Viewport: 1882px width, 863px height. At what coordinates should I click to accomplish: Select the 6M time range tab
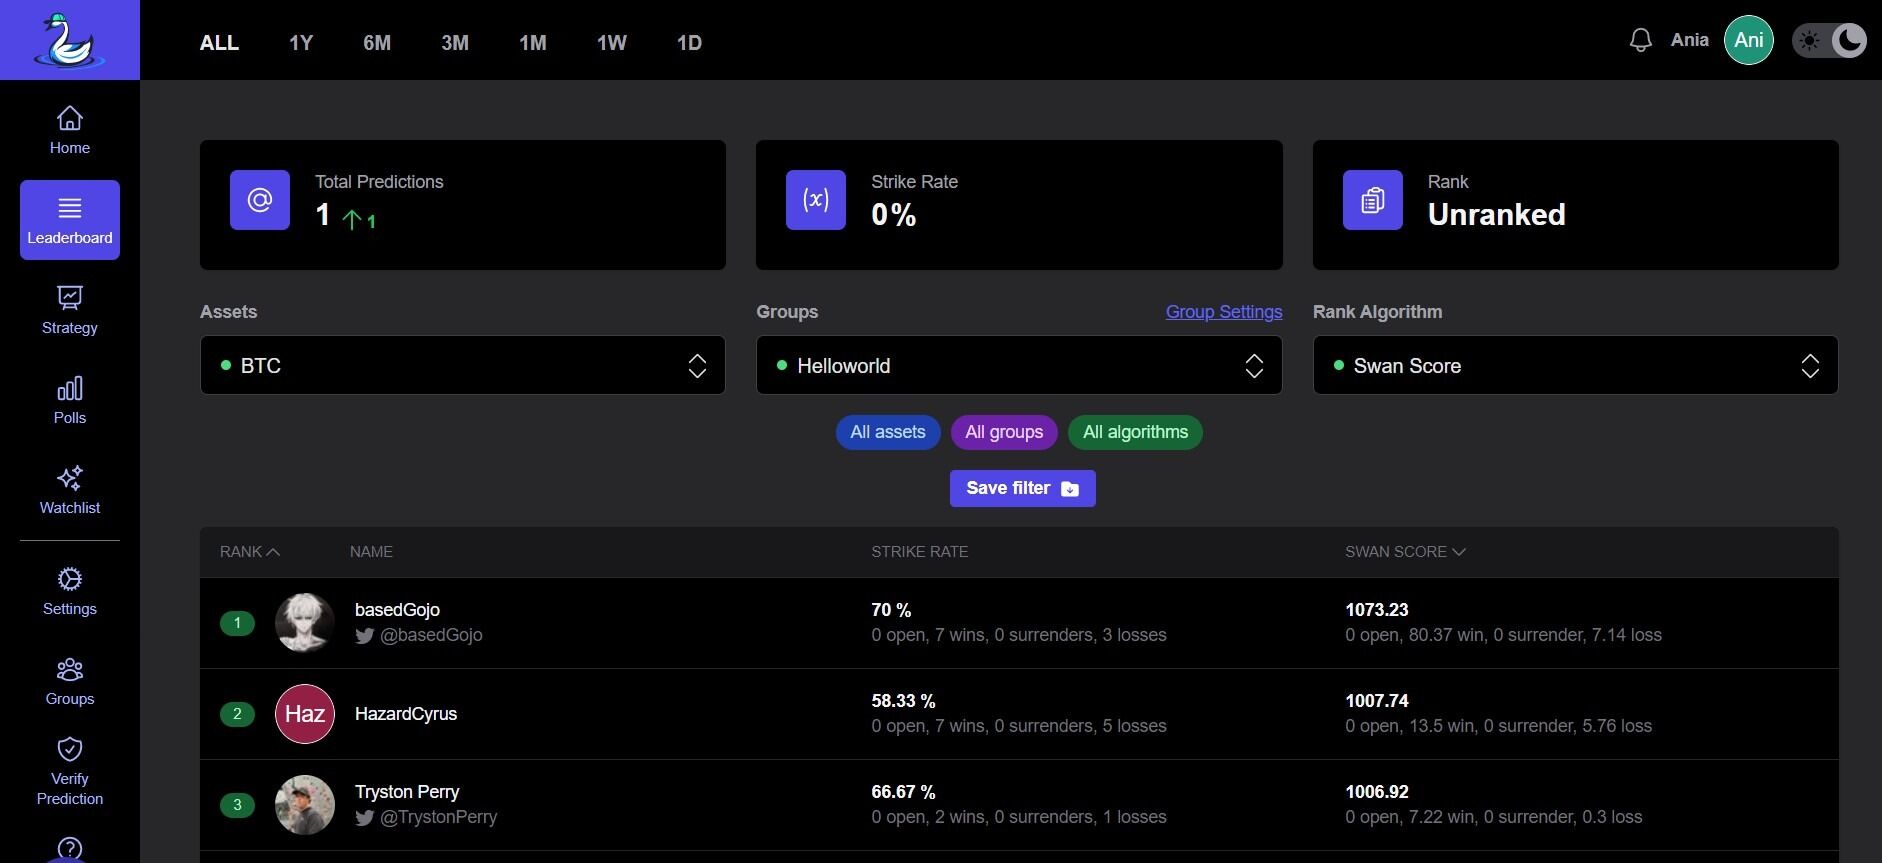tap(377, 43)
